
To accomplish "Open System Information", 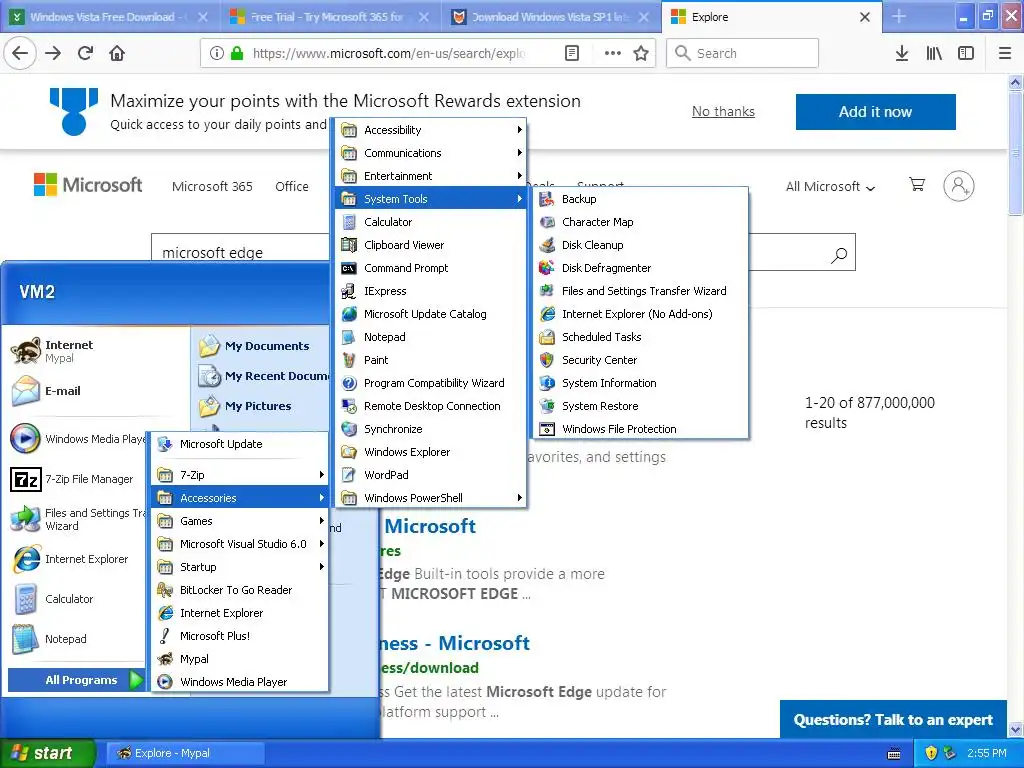I will (x=641, y=383).
